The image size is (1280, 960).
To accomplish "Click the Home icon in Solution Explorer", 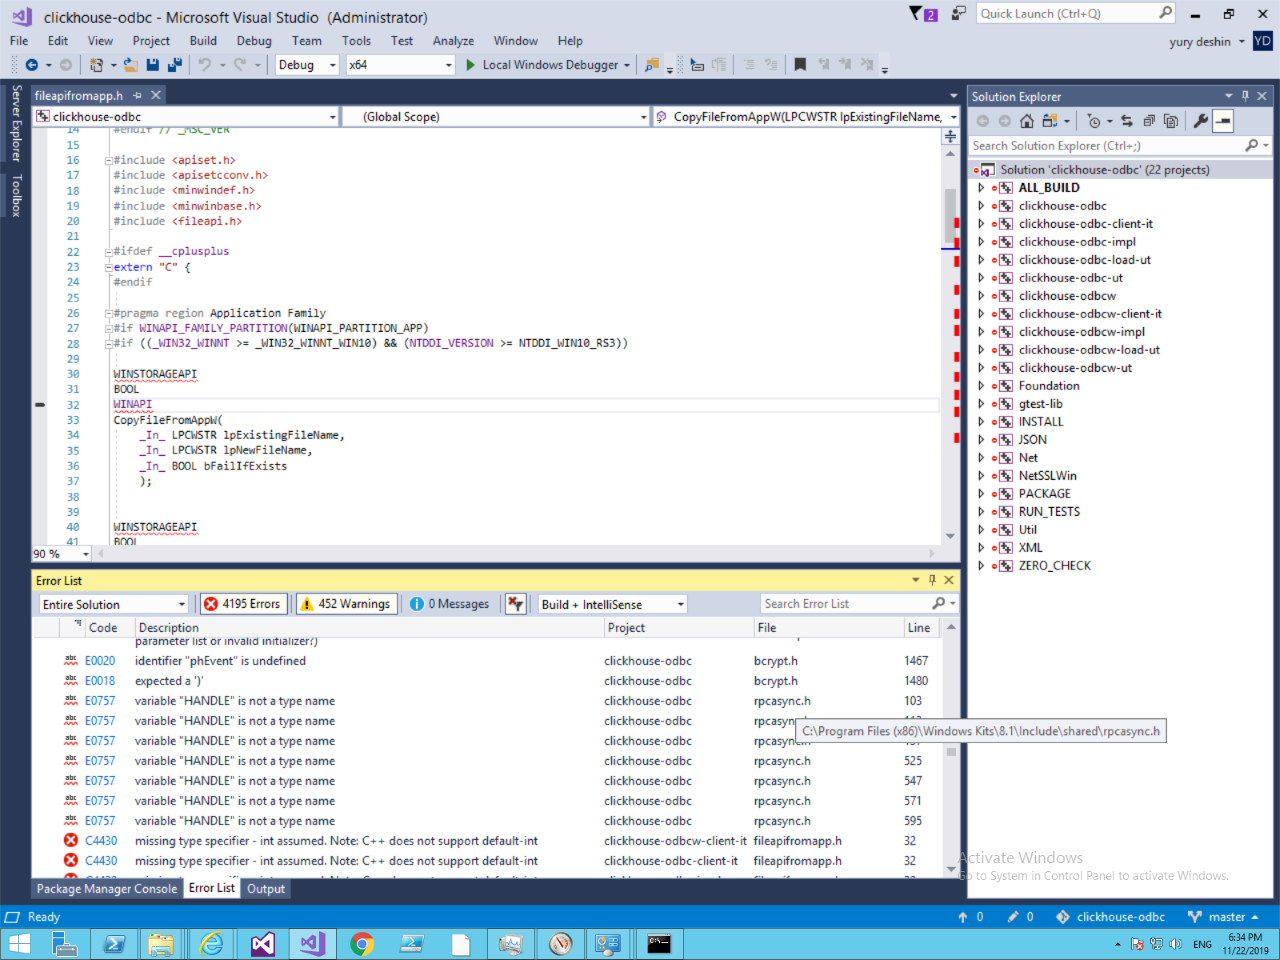I will (1027, 121).
